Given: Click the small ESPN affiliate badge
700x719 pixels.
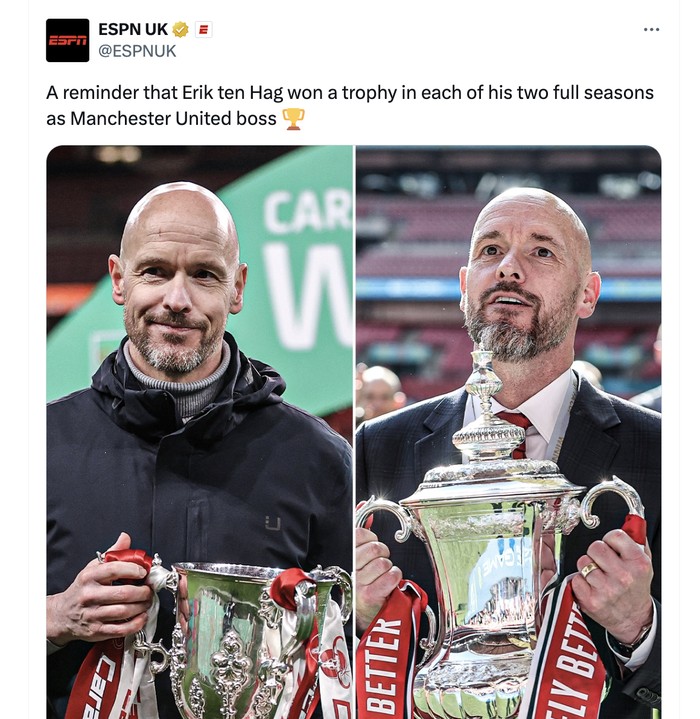Looking at the screenshot, I should 204,30.
